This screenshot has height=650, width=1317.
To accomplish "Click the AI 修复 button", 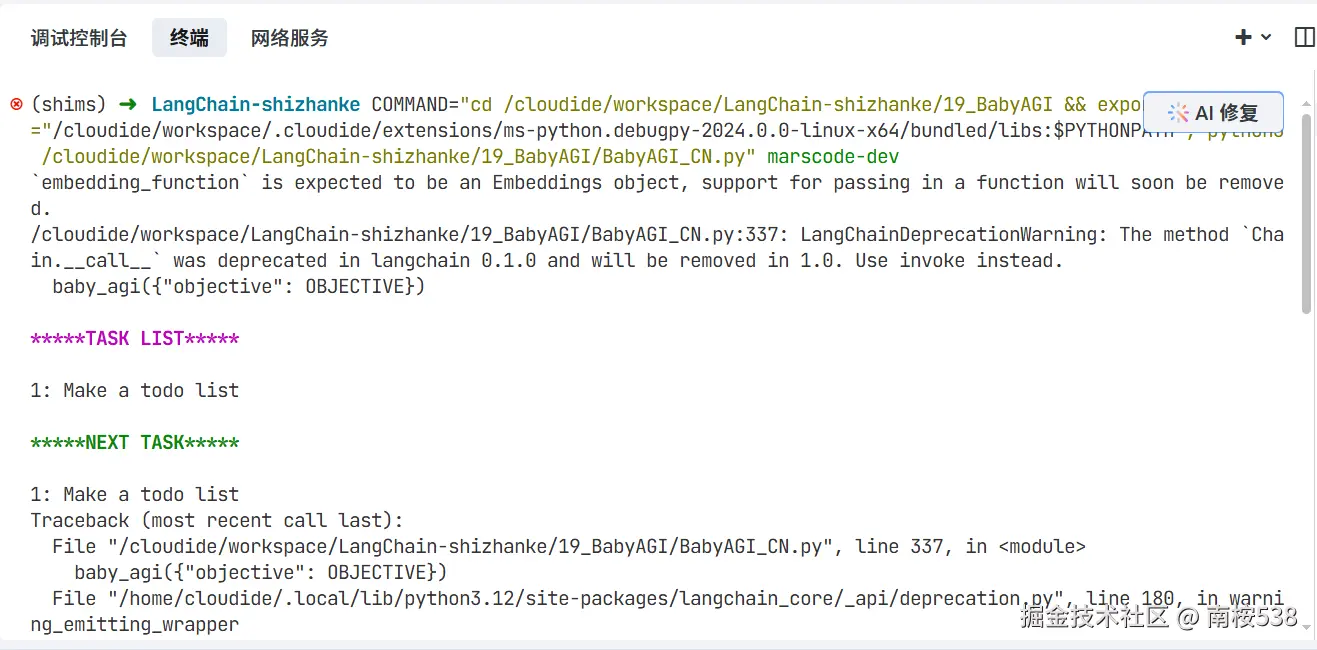I will [x=1213, y=113].
